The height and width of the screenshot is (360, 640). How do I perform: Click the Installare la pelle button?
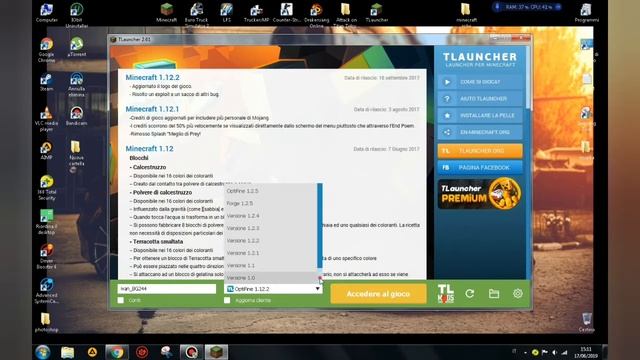pyautogui.click(x=480, y=116)
